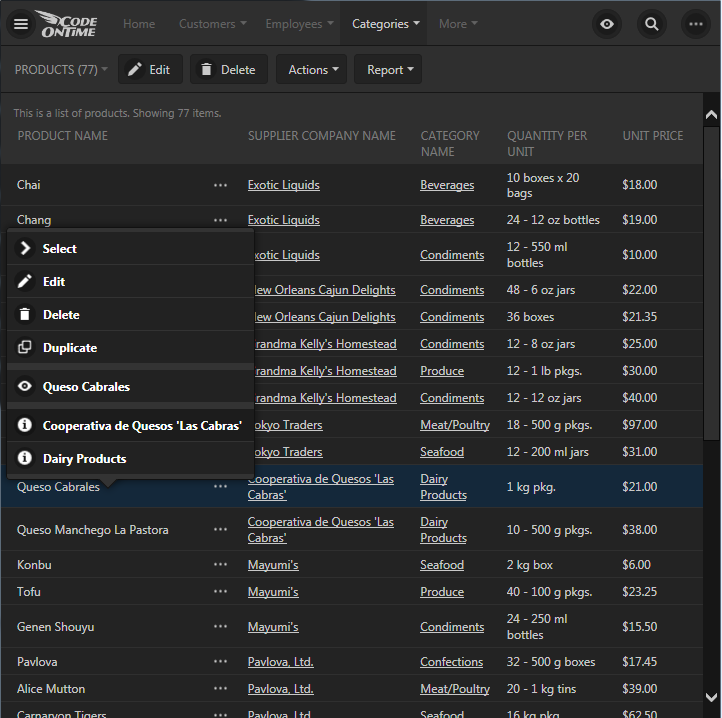Open the Categories menu
The height and width of the screenshot is (718, 722).
pos(385,23)
